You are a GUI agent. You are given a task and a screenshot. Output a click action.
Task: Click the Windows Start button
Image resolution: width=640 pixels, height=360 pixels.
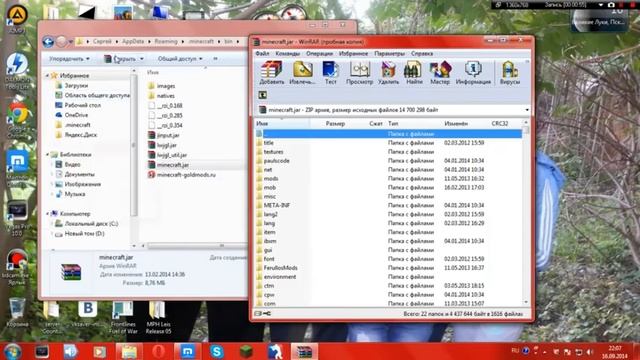[x=13, y=351]
